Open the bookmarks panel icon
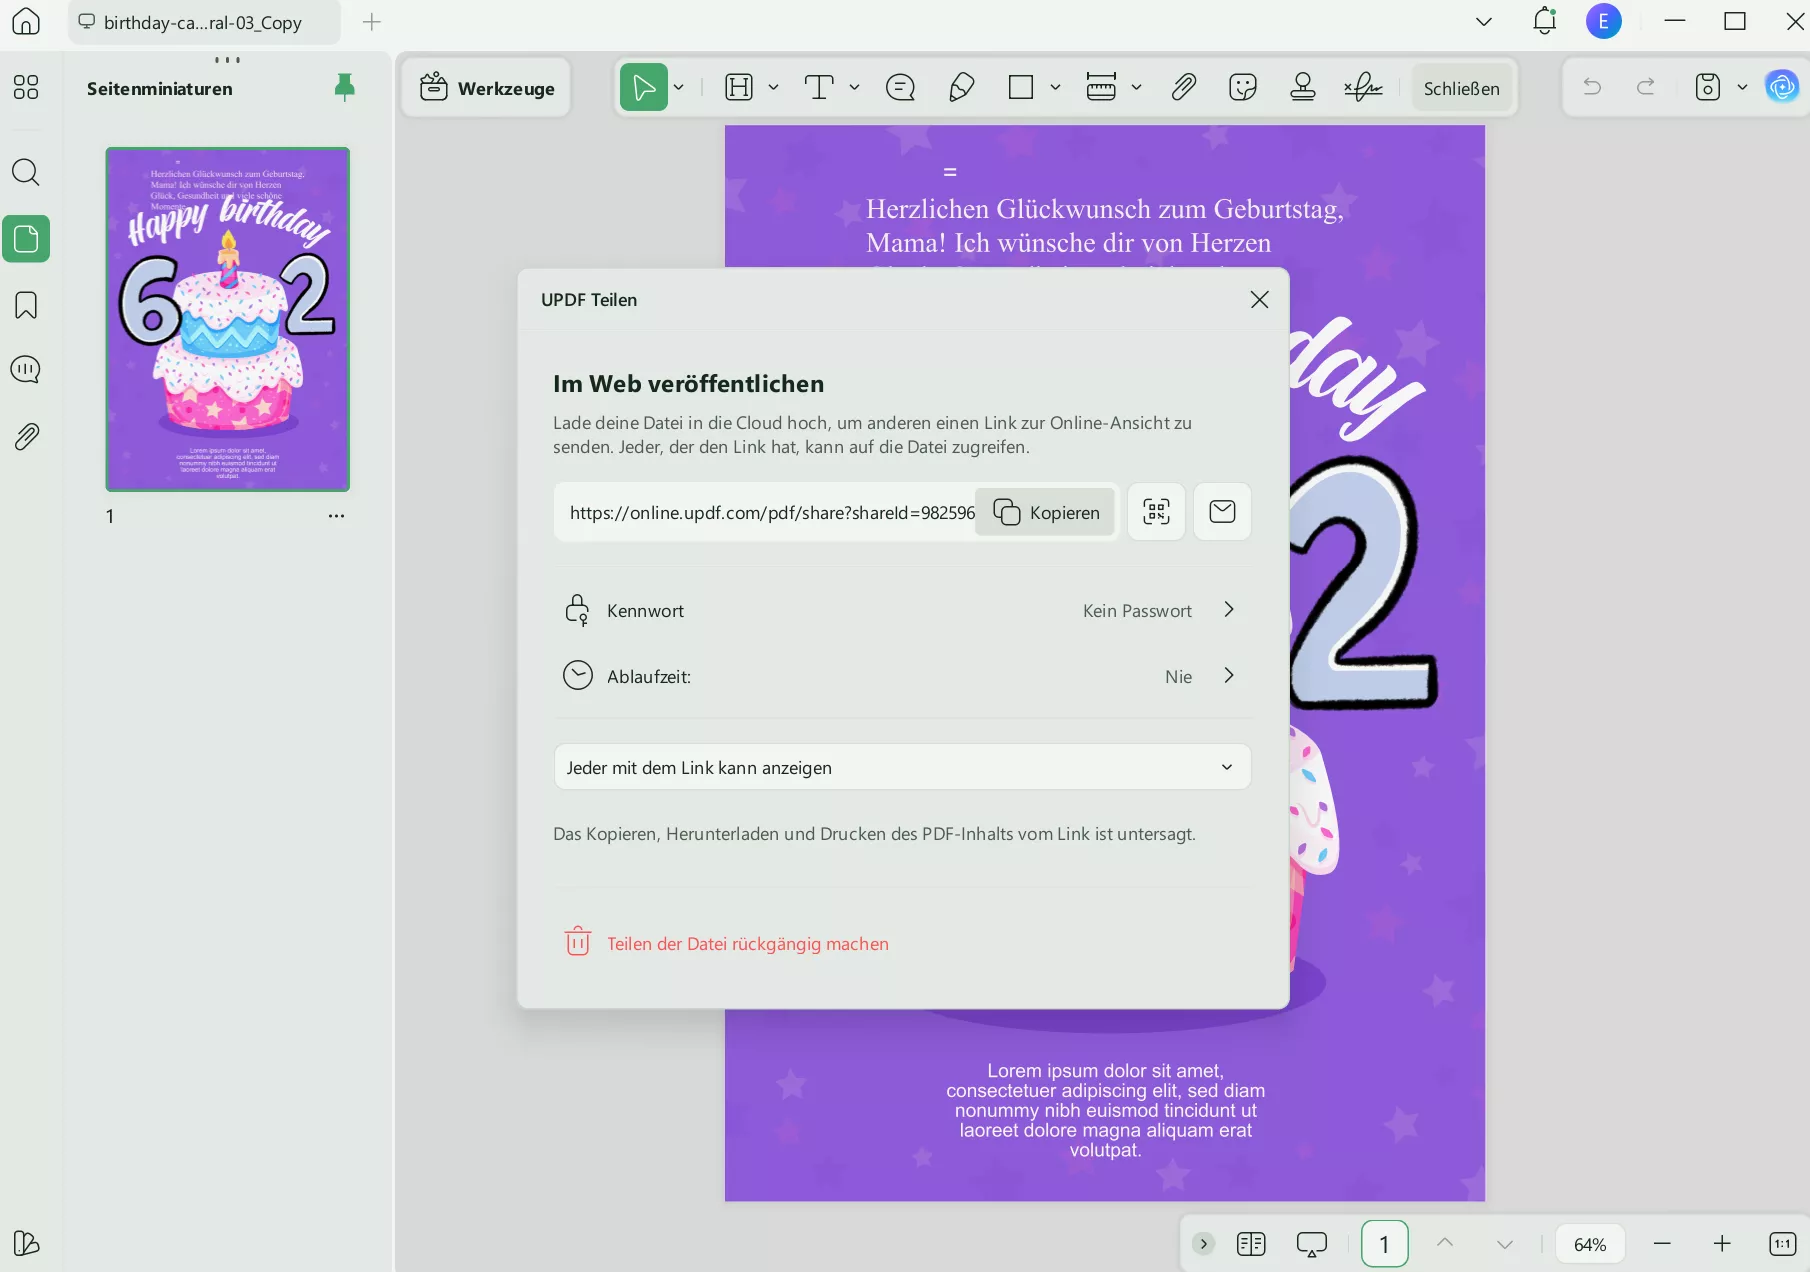Image resolution: width=1810 pixels, height=1272 pixels. click(26, 305)
